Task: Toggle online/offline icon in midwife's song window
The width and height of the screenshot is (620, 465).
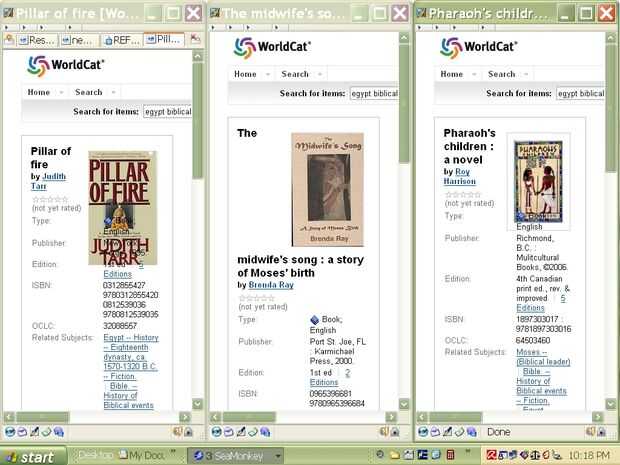Action: click(x=384, y=431)
